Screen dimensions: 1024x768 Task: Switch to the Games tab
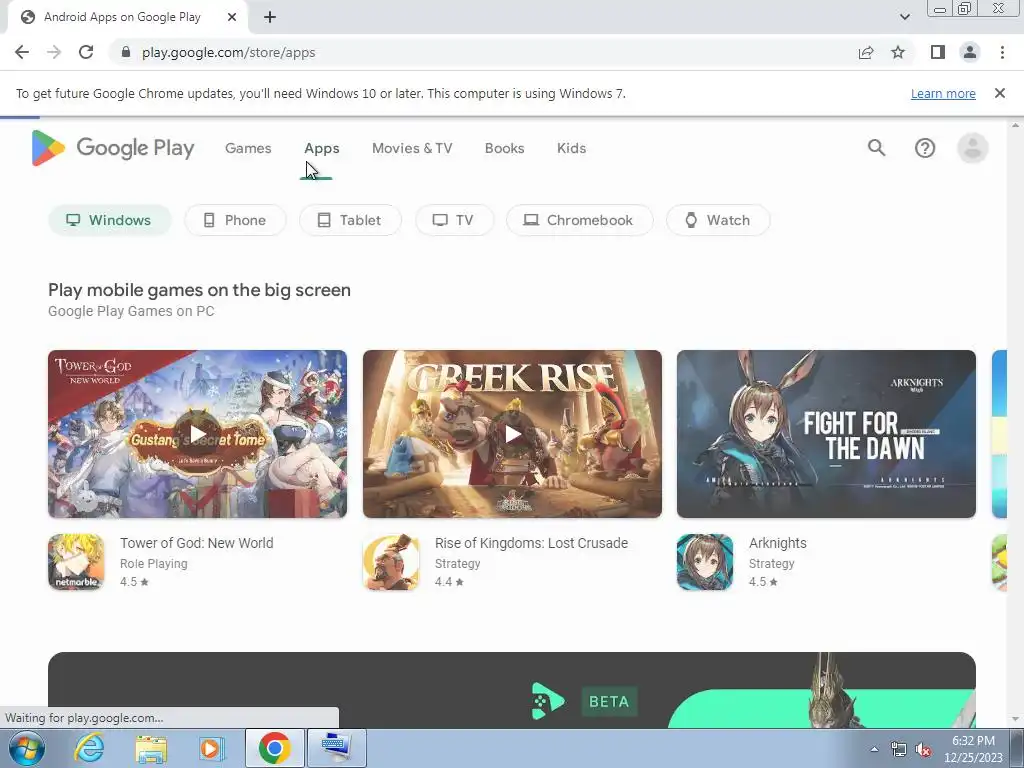(248, 148)
